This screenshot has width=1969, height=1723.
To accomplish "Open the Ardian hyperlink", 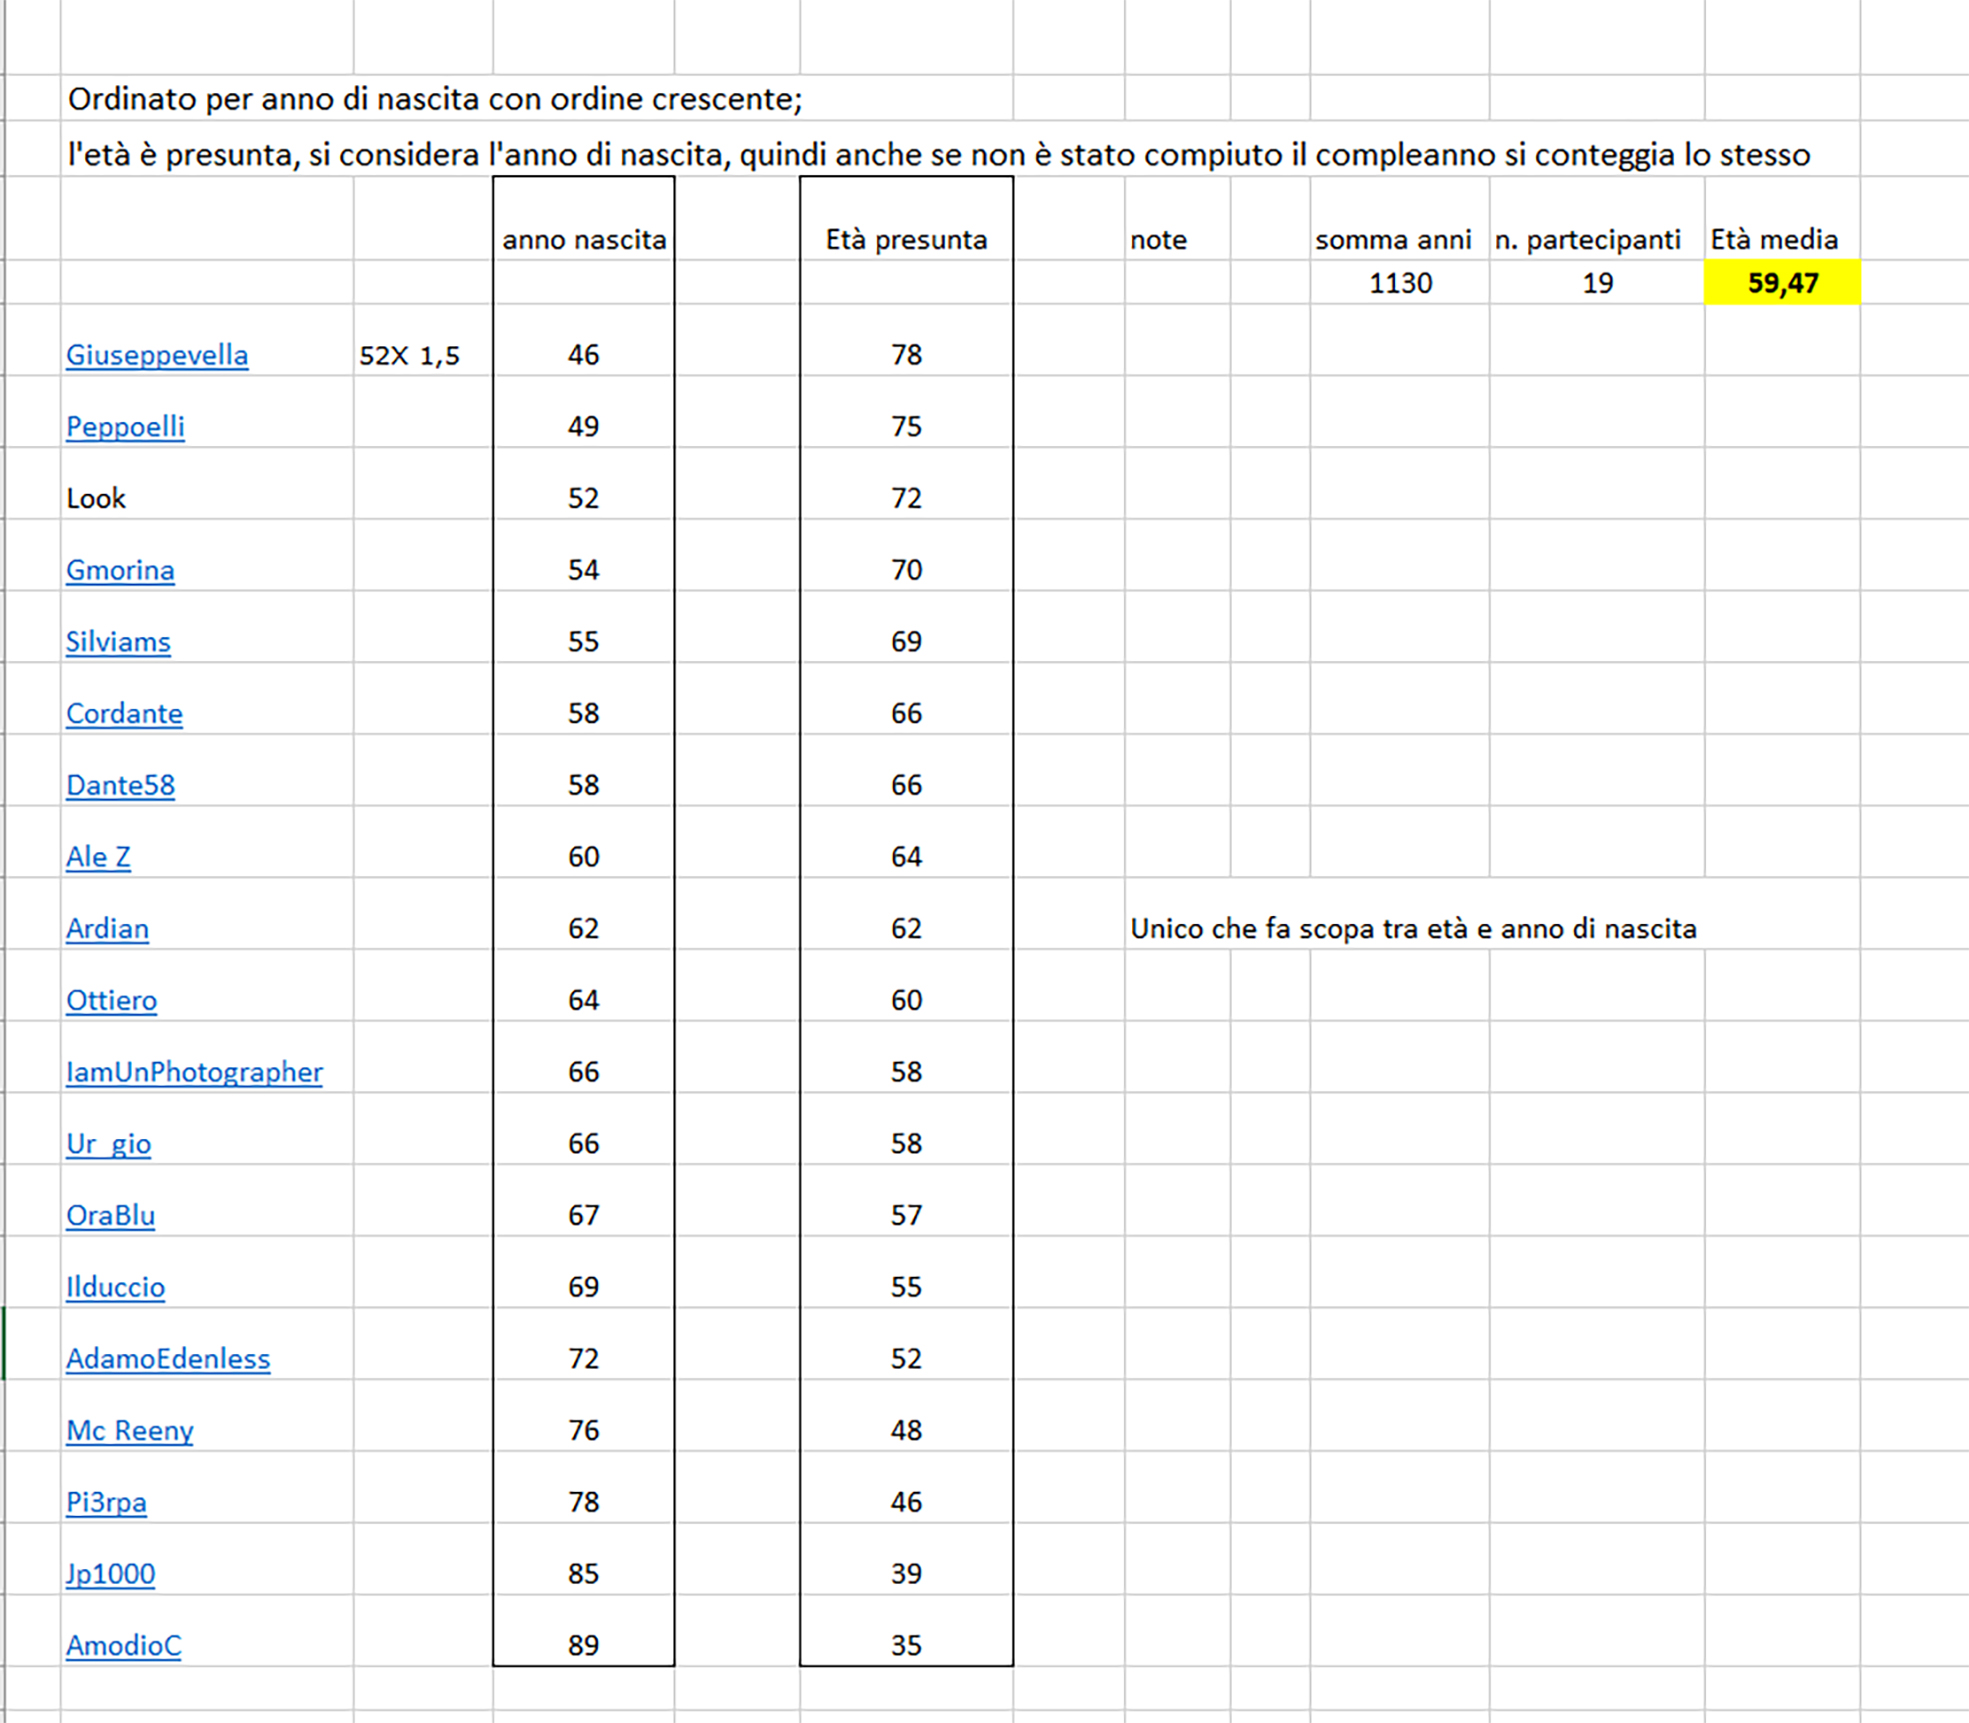I will (107, 929).
